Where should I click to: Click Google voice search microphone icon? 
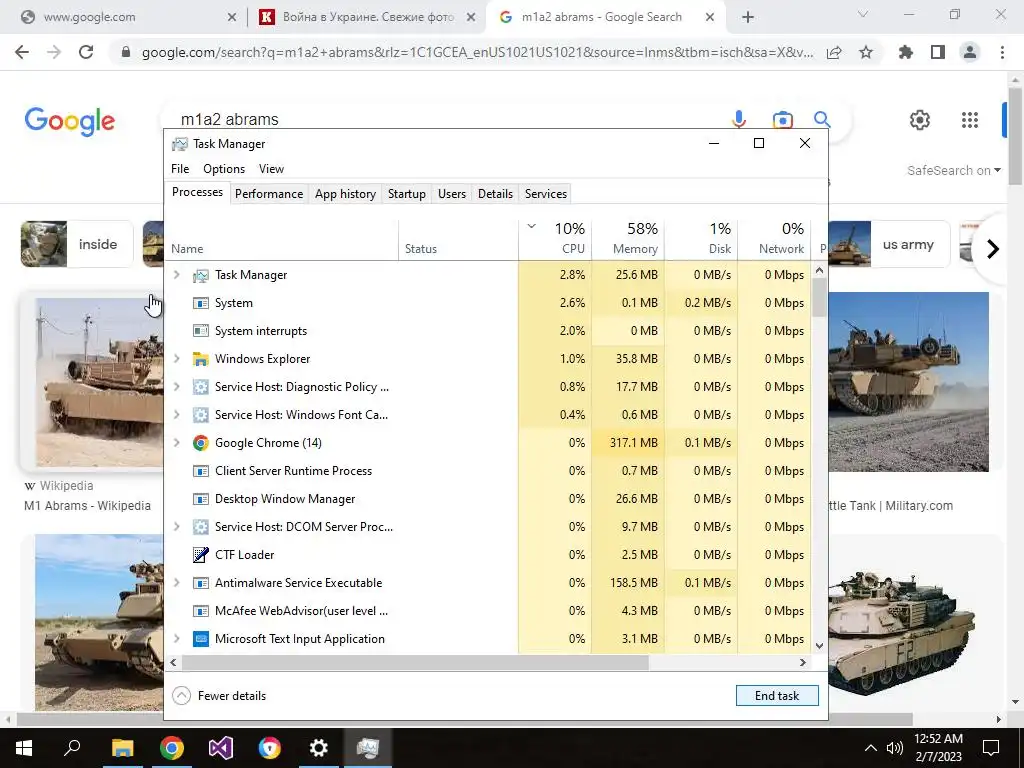coord(739,120)
